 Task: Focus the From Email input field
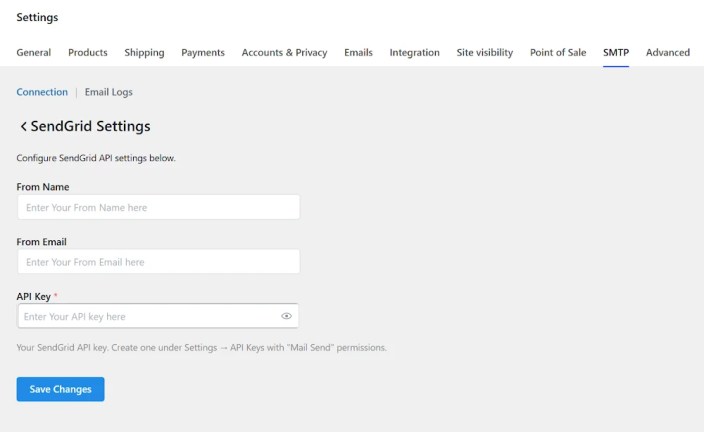158,262
